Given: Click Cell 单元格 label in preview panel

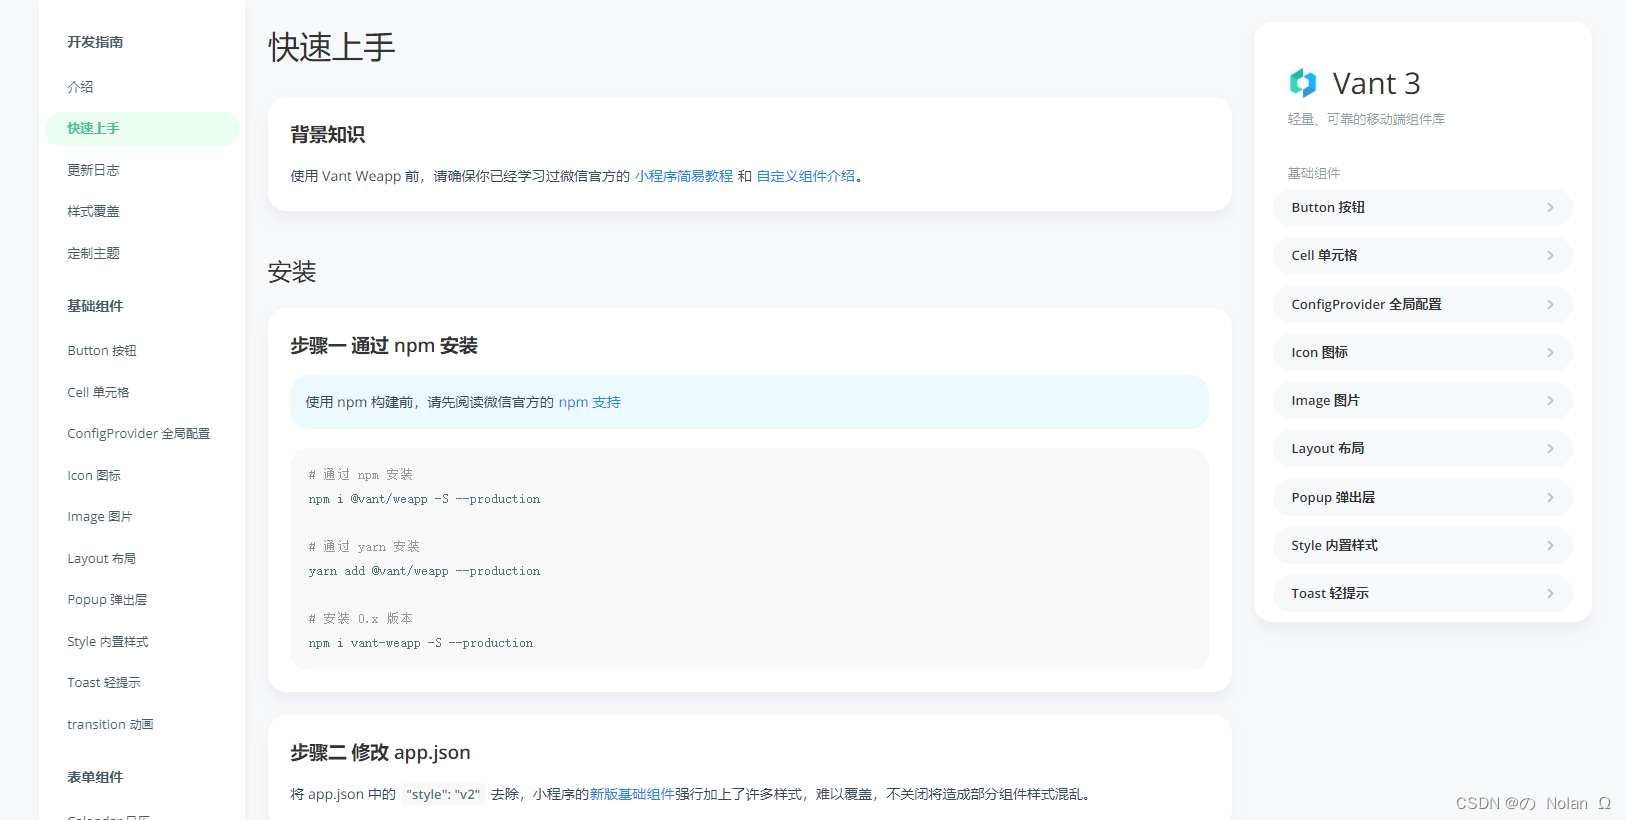Looking at the screenshot, I should [1324, 256].
